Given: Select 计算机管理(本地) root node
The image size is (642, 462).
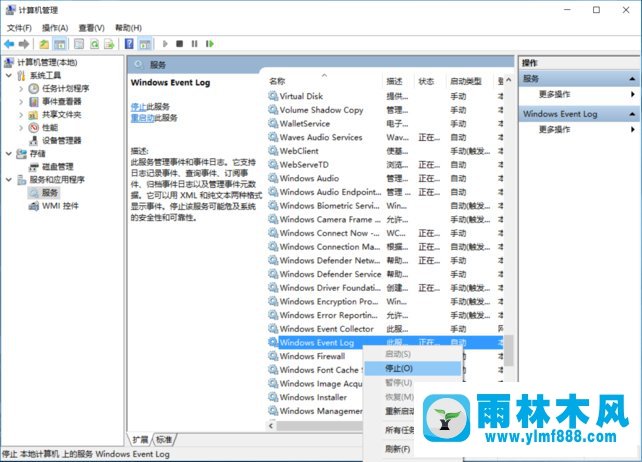Looking at the screenshot, I should [47, 62].
